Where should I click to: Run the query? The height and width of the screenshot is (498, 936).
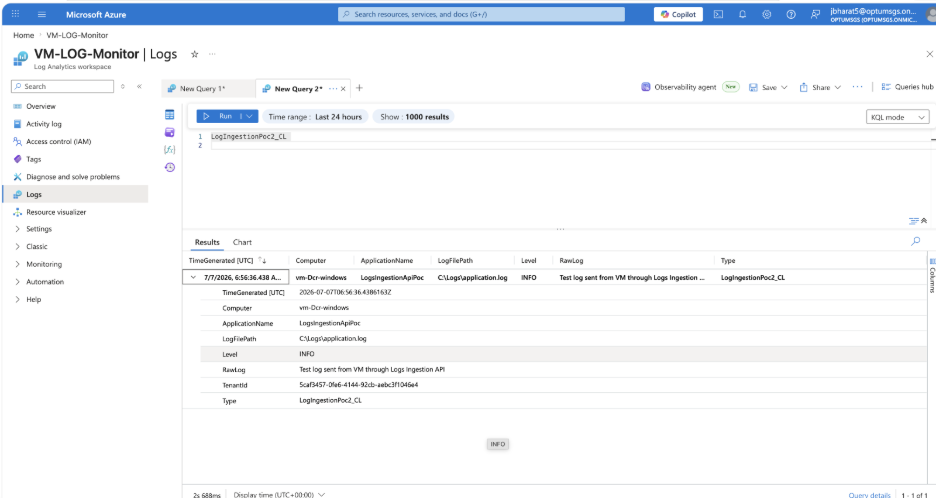tap(218, 116)
